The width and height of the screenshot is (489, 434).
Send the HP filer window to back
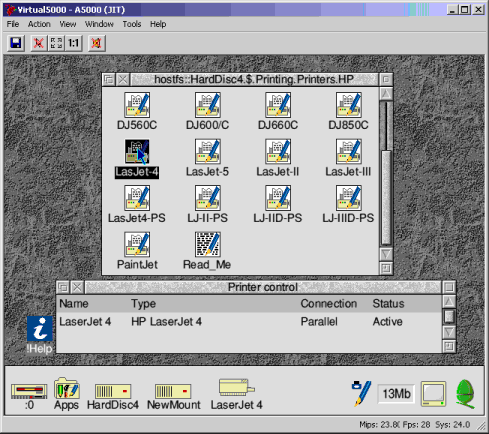tap(109, 80)
